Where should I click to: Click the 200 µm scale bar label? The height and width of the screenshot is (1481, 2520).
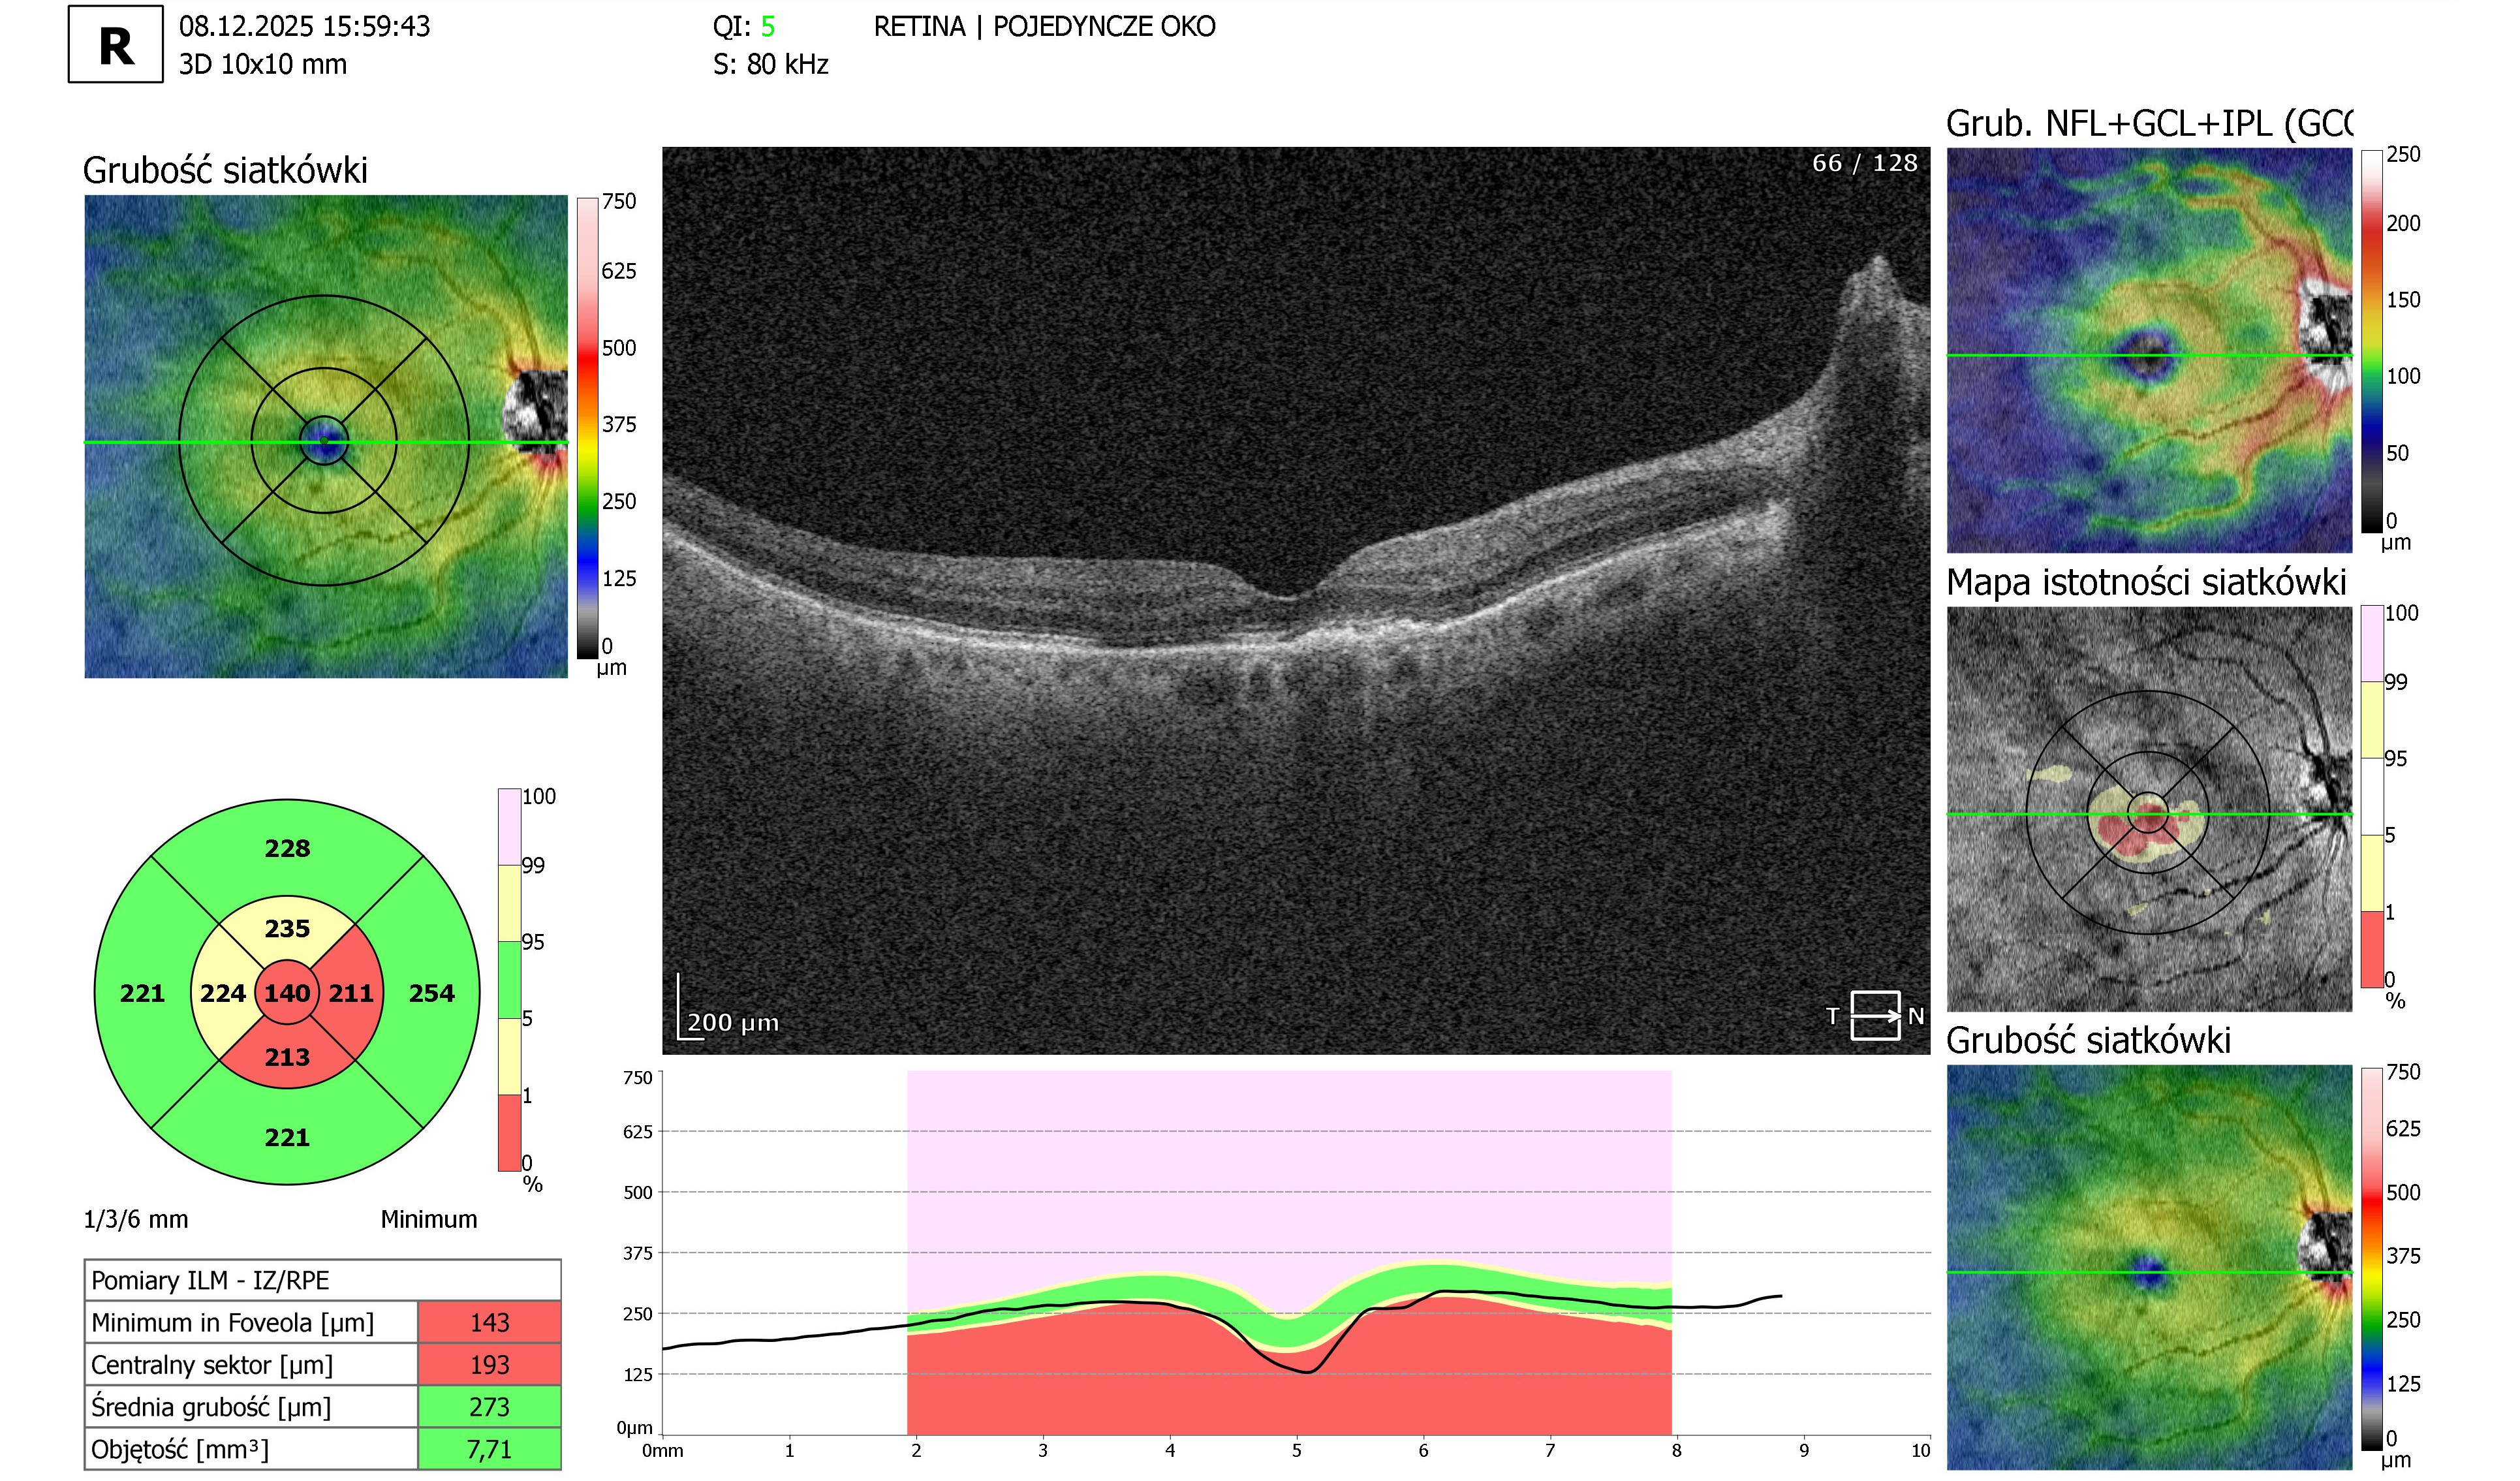tap(732, 1022)
